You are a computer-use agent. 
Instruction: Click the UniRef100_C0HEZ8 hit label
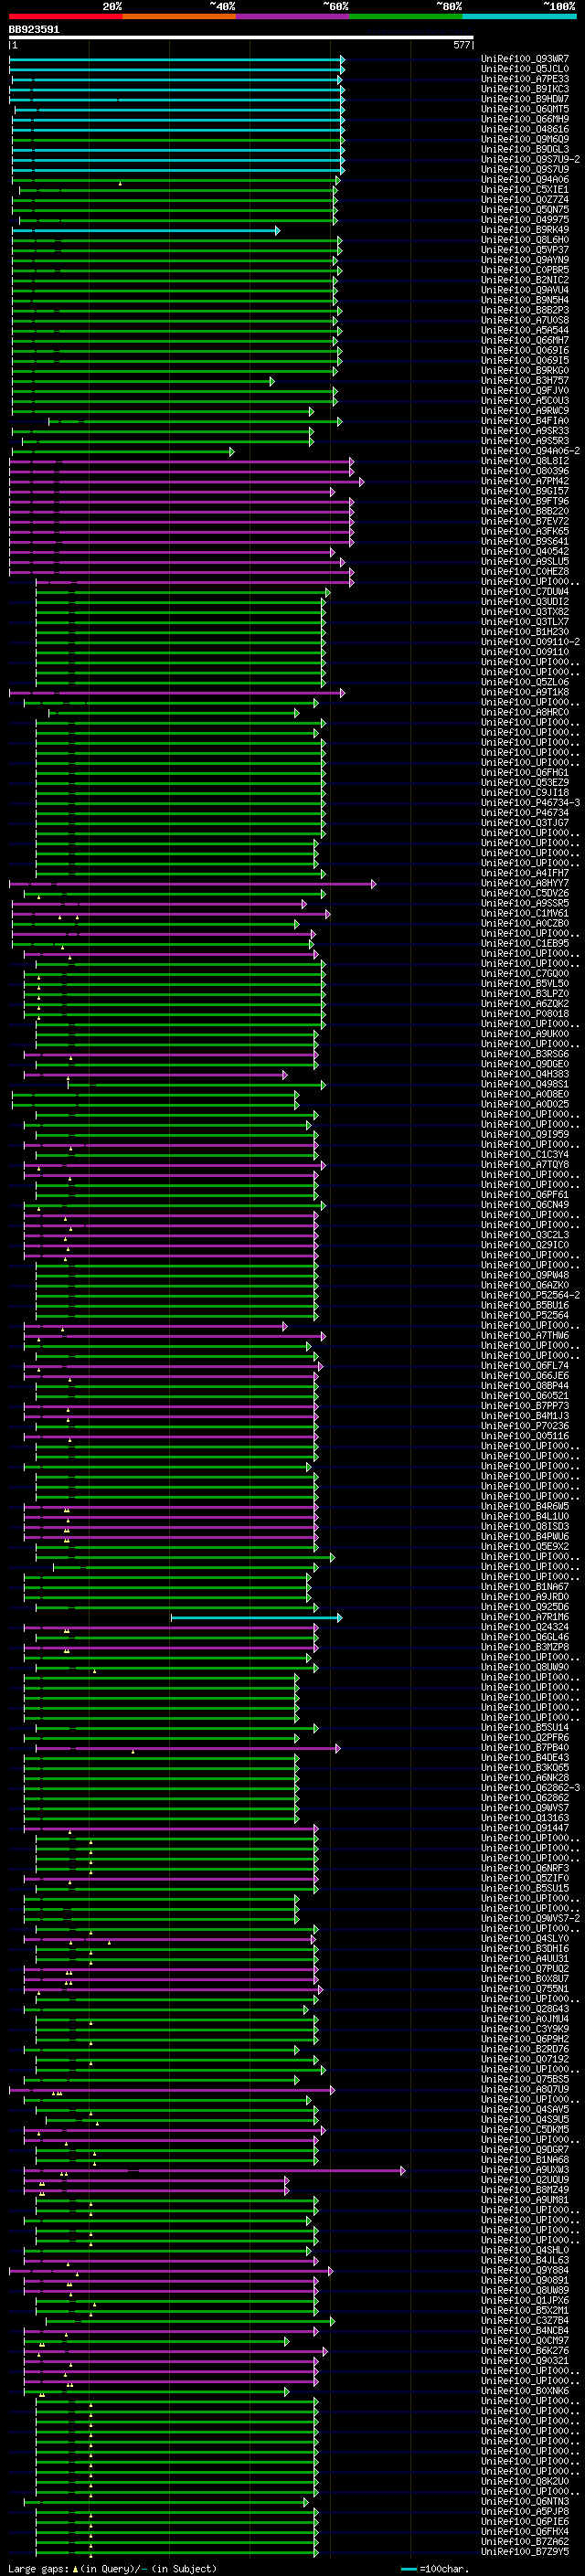click(525, 571)
